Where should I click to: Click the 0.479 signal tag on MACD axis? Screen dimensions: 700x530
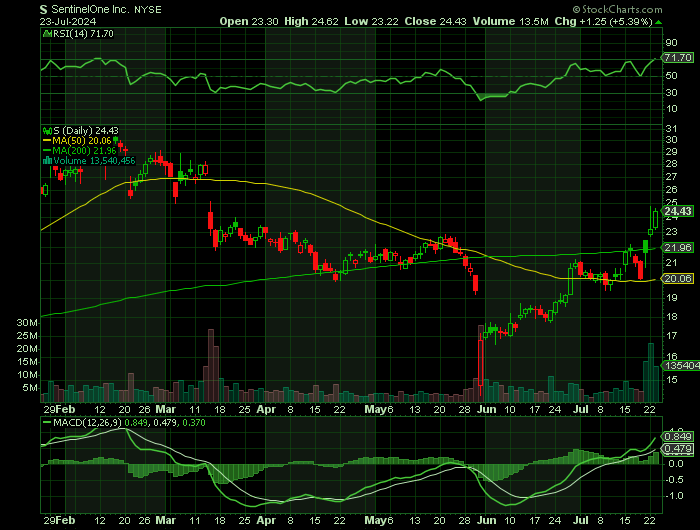678,449
